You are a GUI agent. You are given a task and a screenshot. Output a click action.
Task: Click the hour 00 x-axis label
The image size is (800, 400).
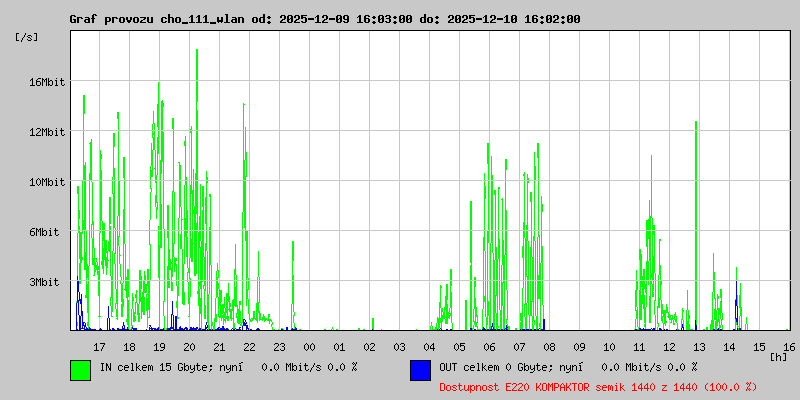pos(310,347)
